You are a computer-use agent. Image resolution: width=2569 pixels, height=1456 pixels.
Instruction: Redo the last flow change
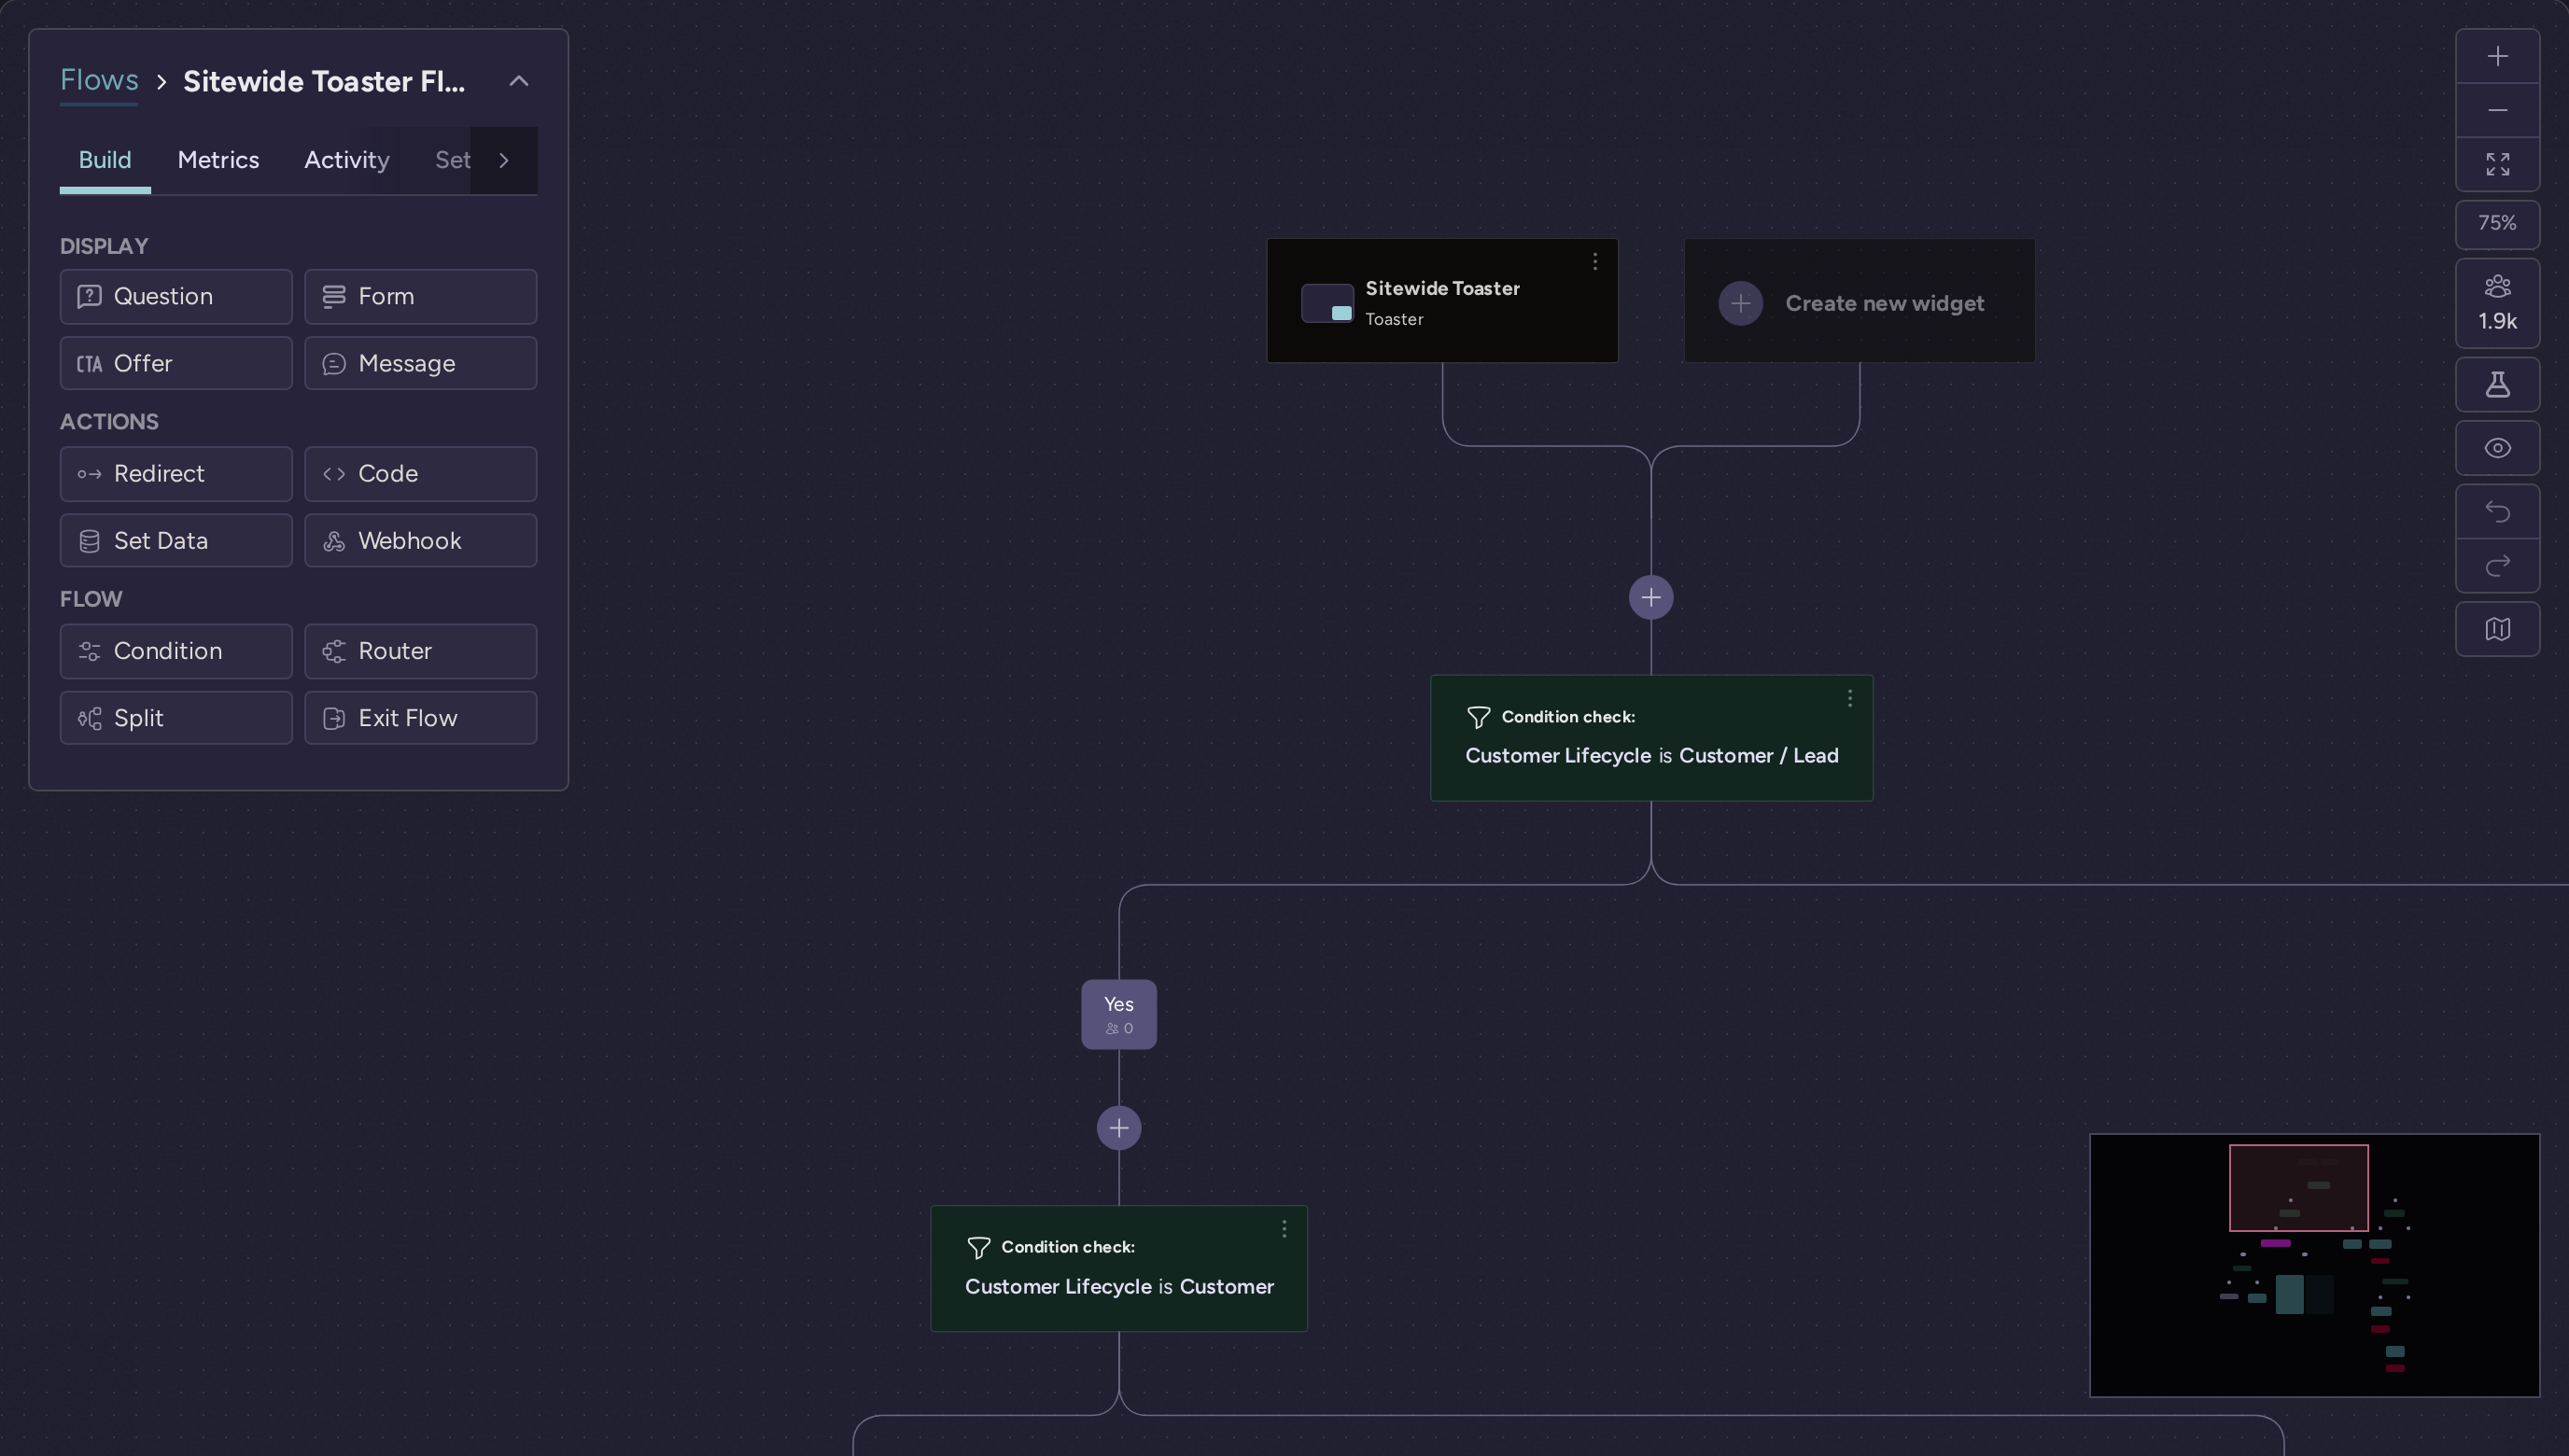[2497, 566]
